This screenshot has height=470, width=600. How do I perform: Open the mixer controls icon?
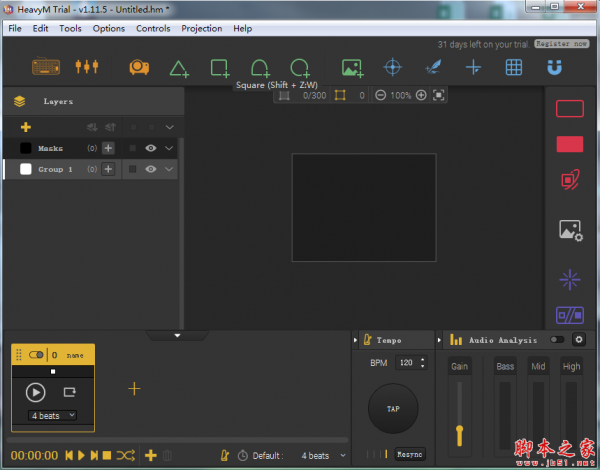click(87, 66)
